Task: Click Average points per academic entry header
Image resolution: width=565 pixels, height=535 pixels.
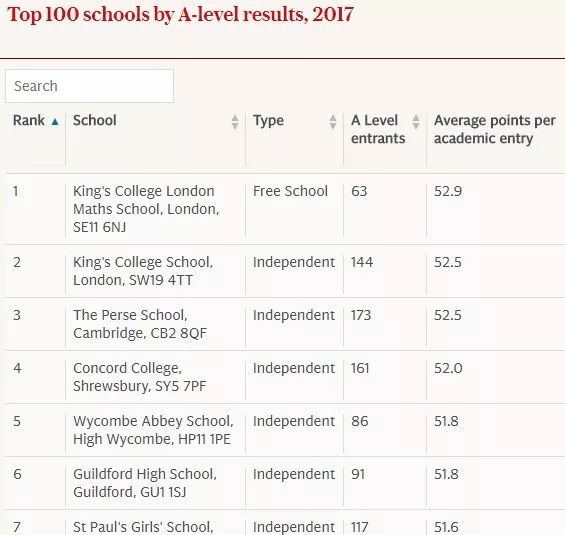Action: coord(494,129)
